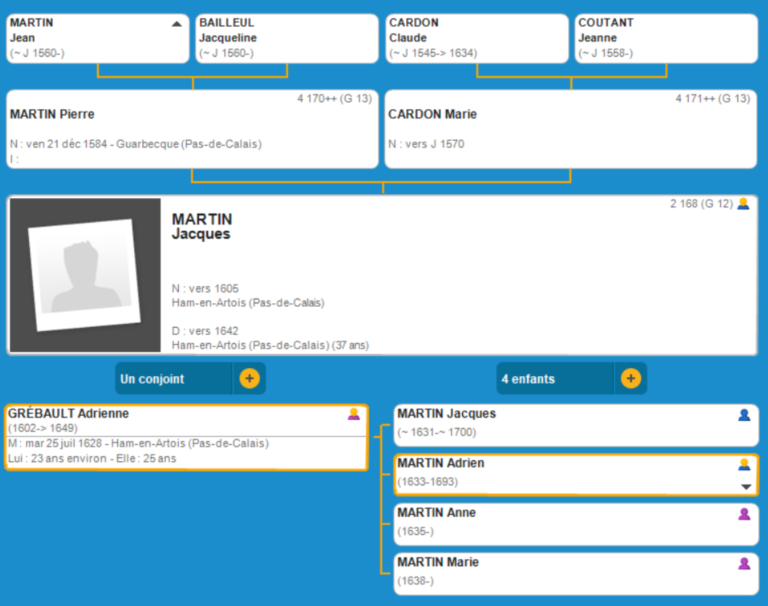Expand ancestors with arrow on MARTIN Jean card
Screen dimensions: 768x606
pyautogui.click(x=177, y=23)
